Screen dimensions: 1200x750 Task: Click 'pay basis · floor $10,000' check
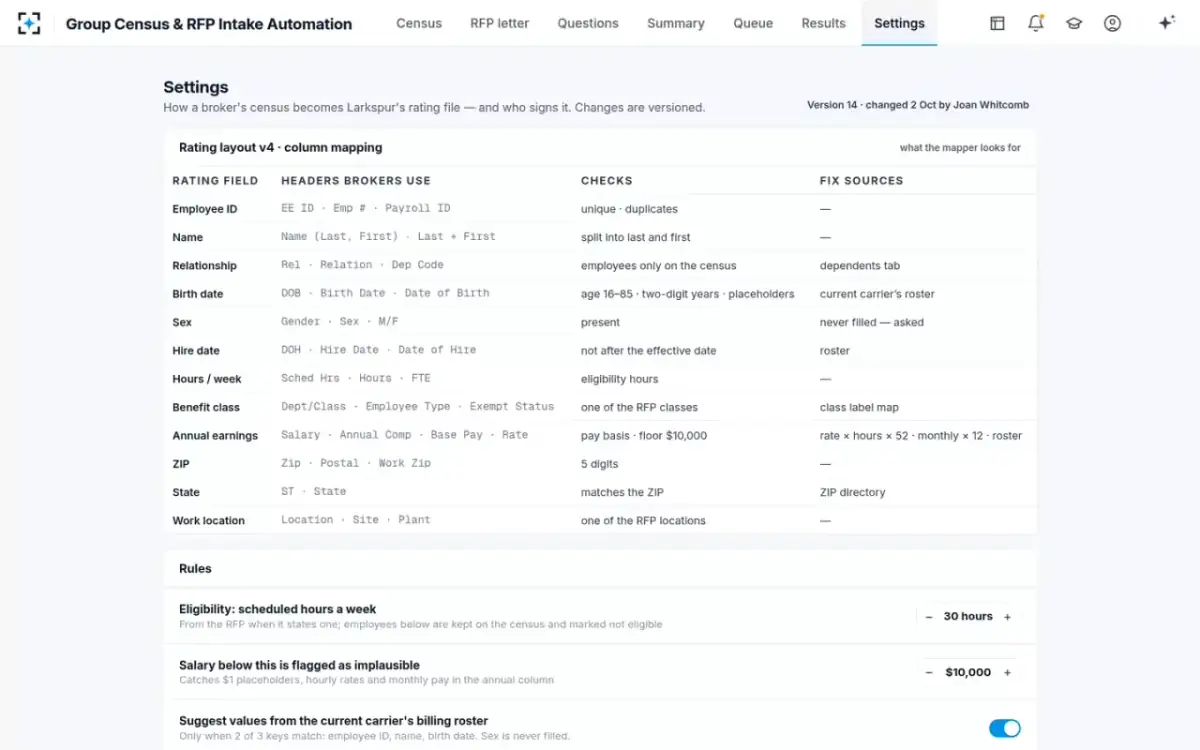(x=644, y=436)
